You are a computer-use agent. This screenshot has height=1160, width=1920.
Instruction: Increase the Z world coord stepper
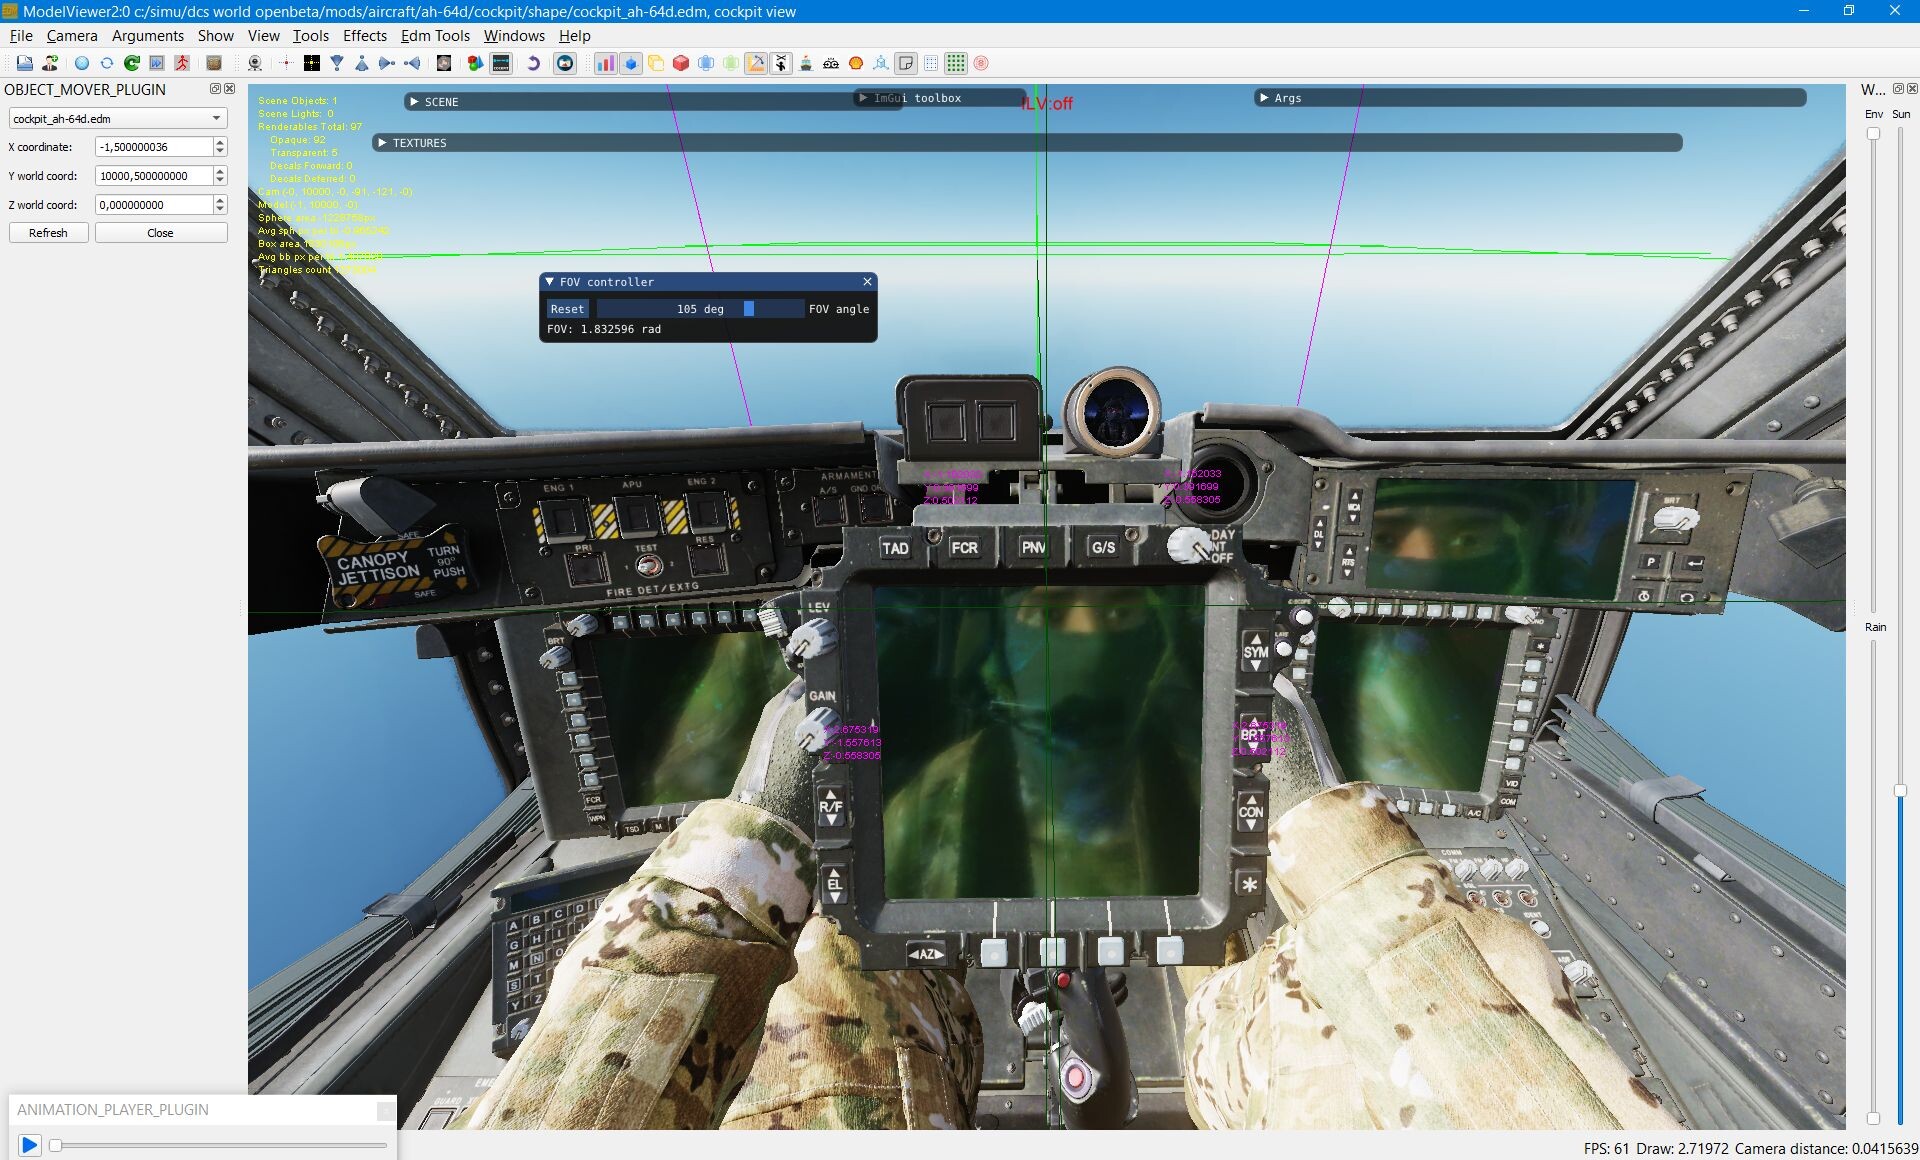click(x=220, y=200)
